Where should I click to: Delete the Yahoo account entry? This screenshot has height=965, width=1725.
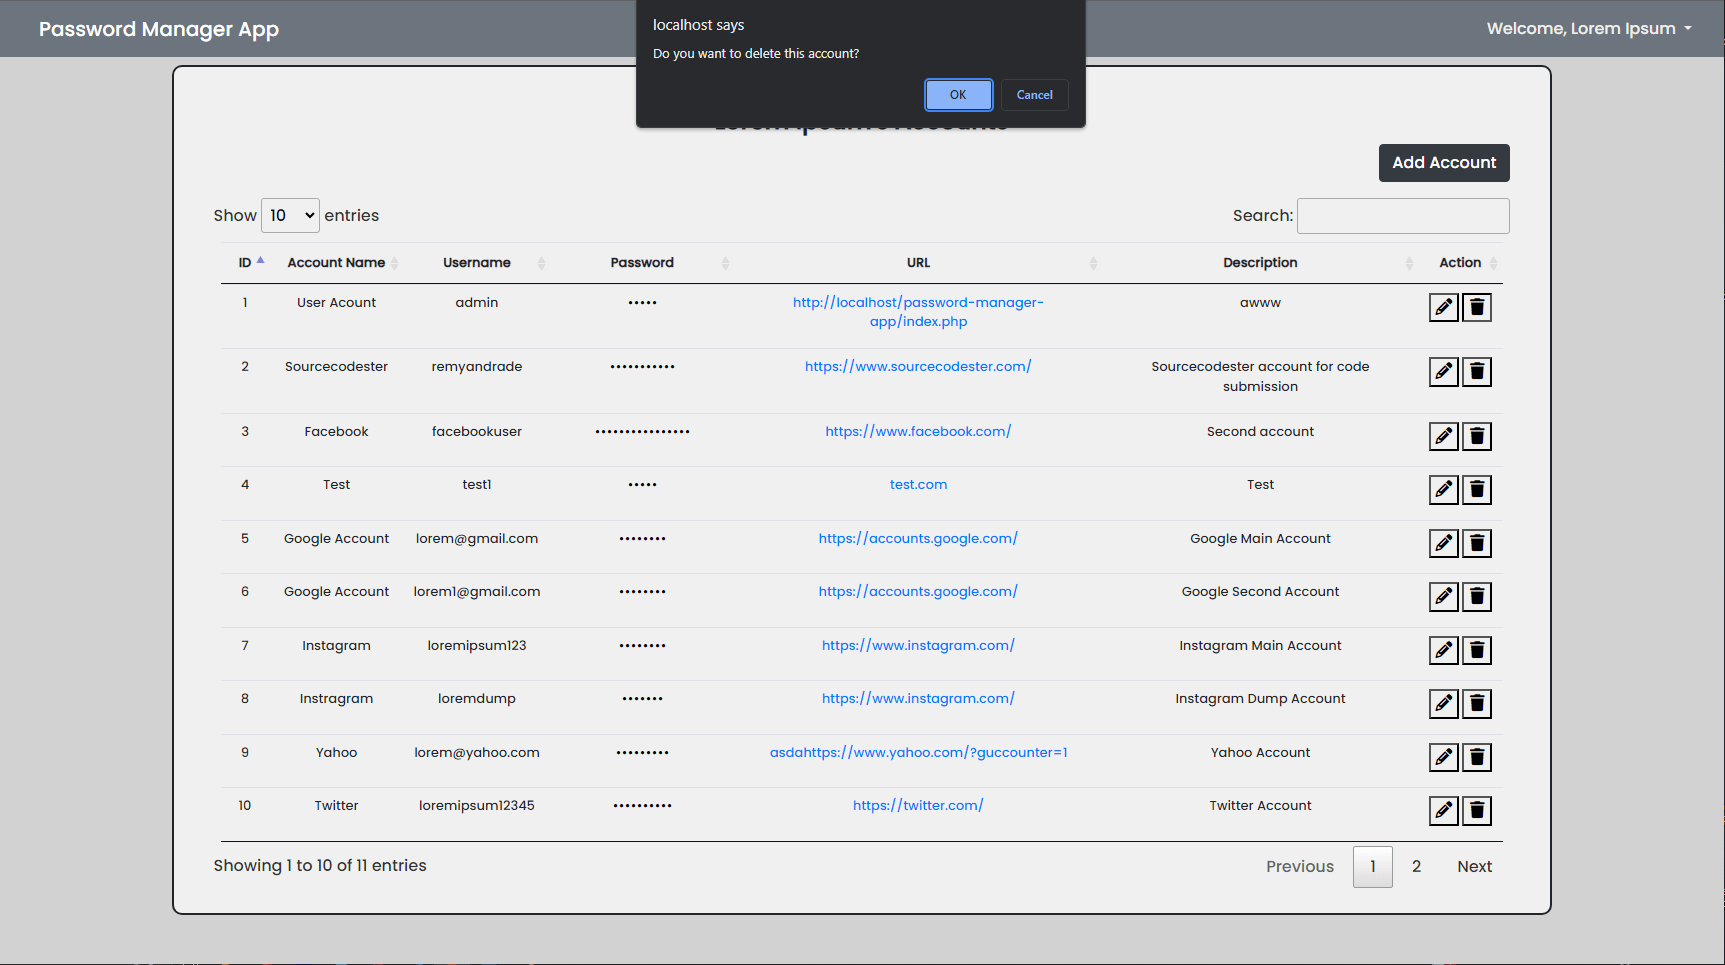click(1477, 757)
